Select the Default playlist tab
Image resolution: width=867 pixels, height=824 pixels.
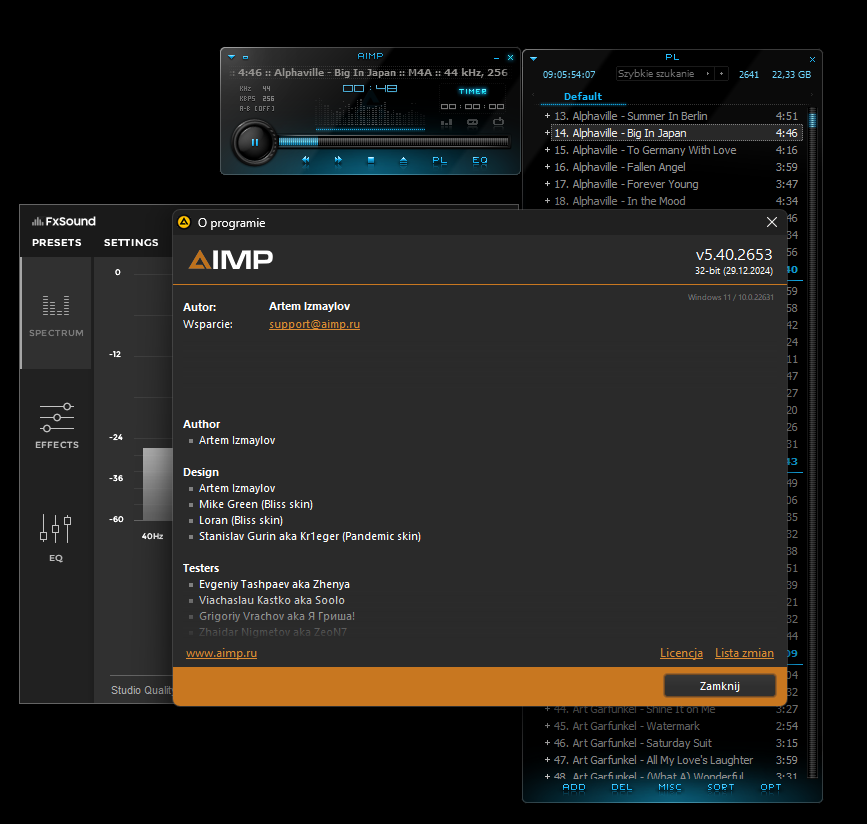pyautogui.click(x=582, y=97)
